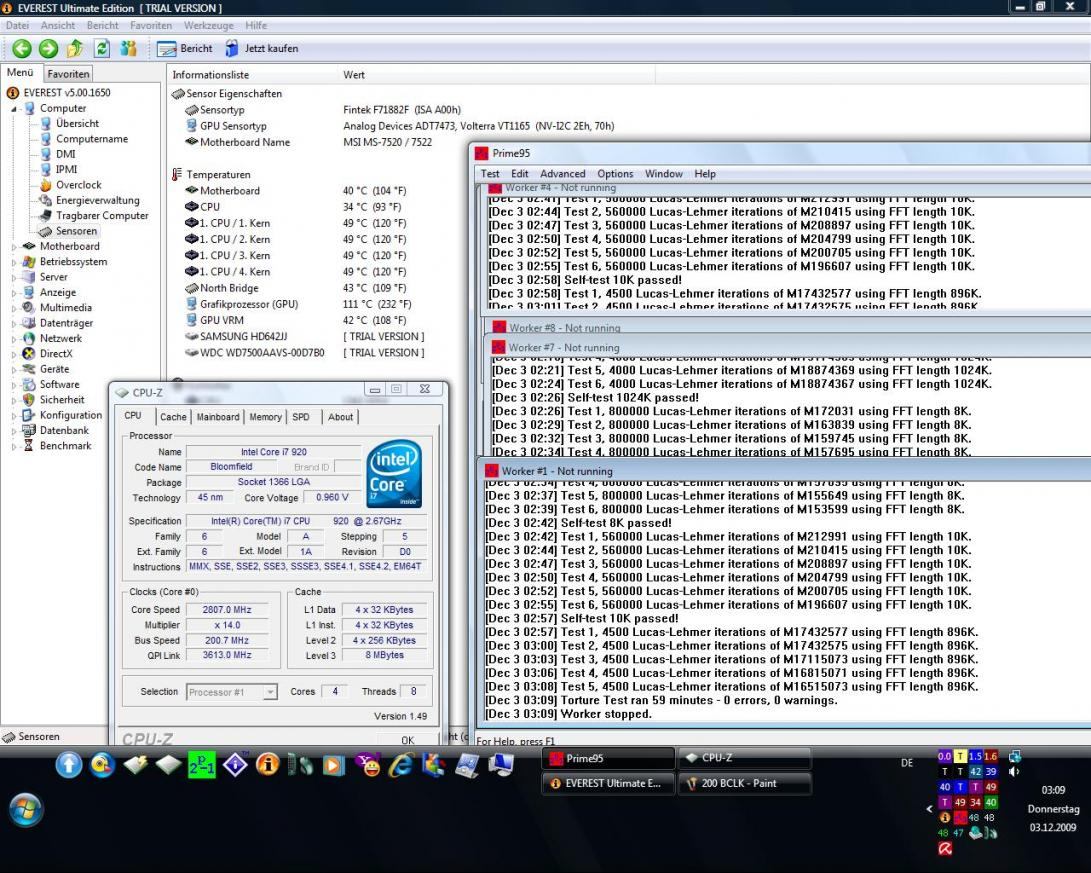Open the Advanced menu in Prime95

[x=562, y=174]
